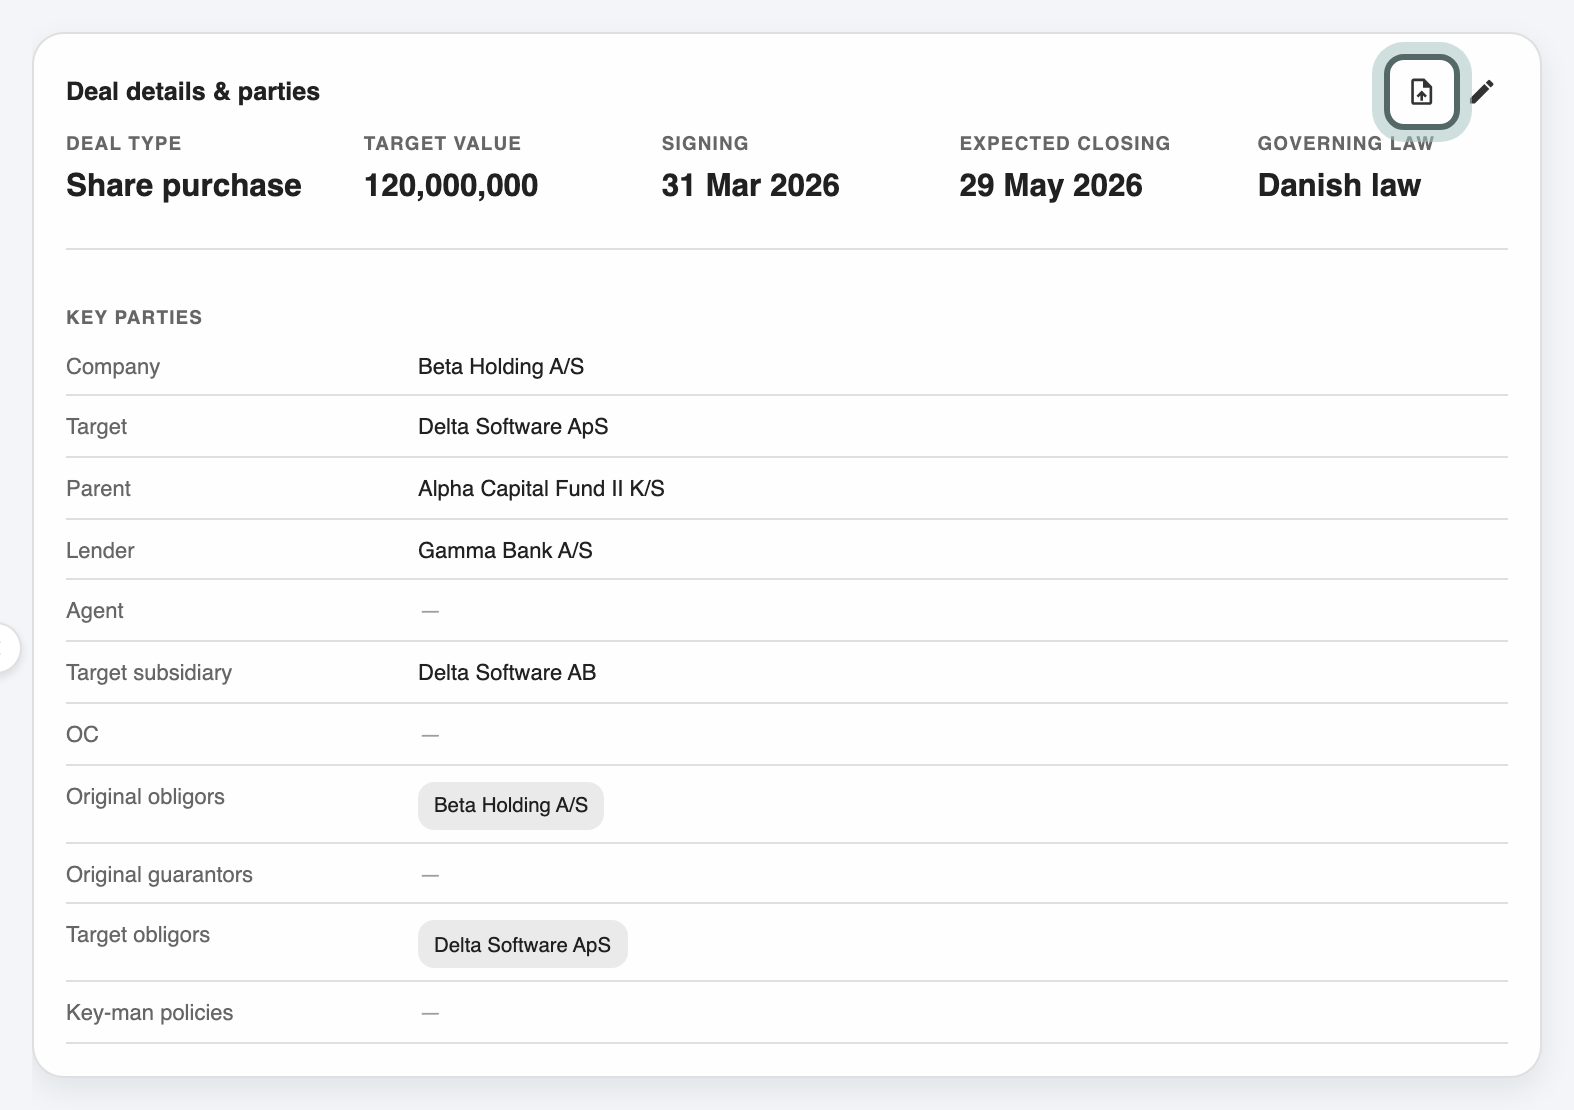Click the "SIGNING" field label

705,144
